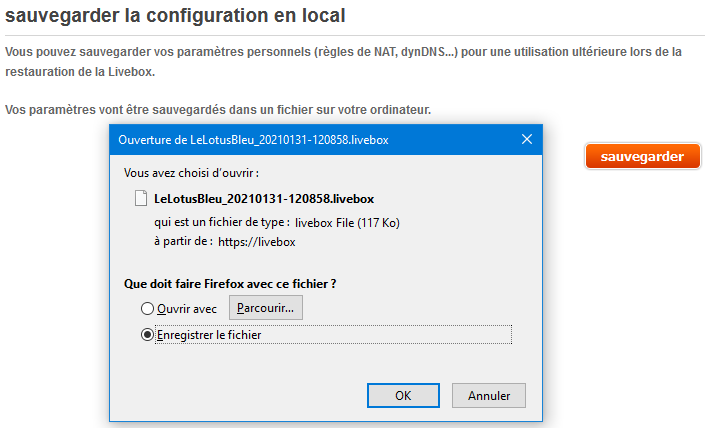Click the "qui est un fichier de type :" label
The height and width of the screenshot is (428, 718).
point(221,222)
